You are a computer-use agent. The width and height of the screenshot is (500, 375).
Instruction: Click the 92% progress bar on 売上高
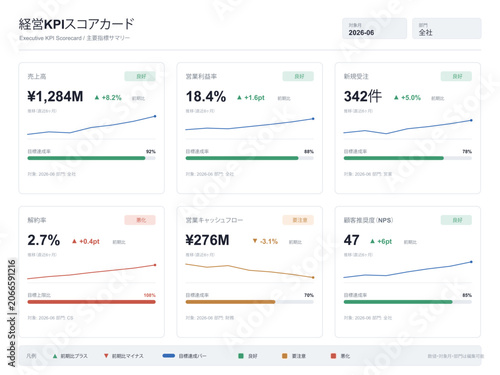coord(91,158)
